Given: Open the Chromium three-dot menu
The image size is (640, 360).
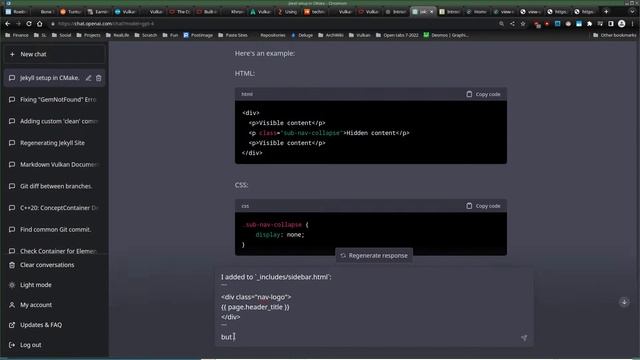Looking at the screenshot, I should (x=633, y=24).
